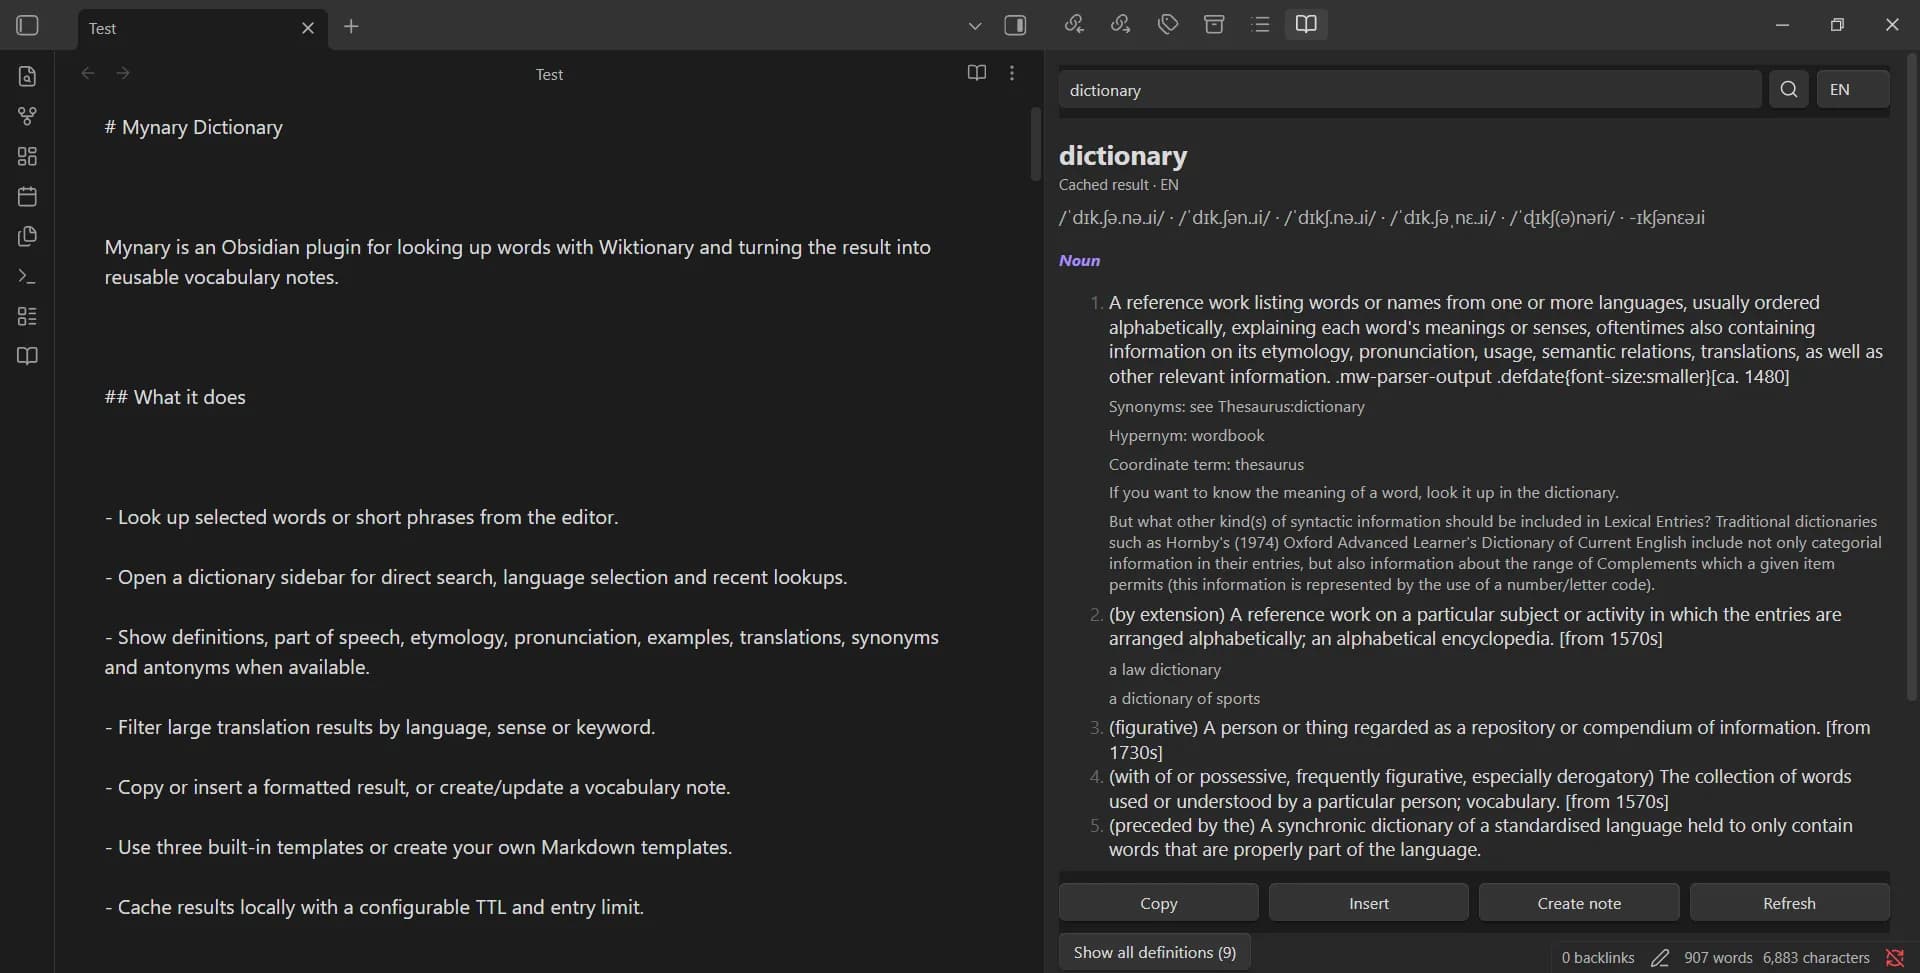
Task: Show all definitions (9)
Action: coord(1155,952)
